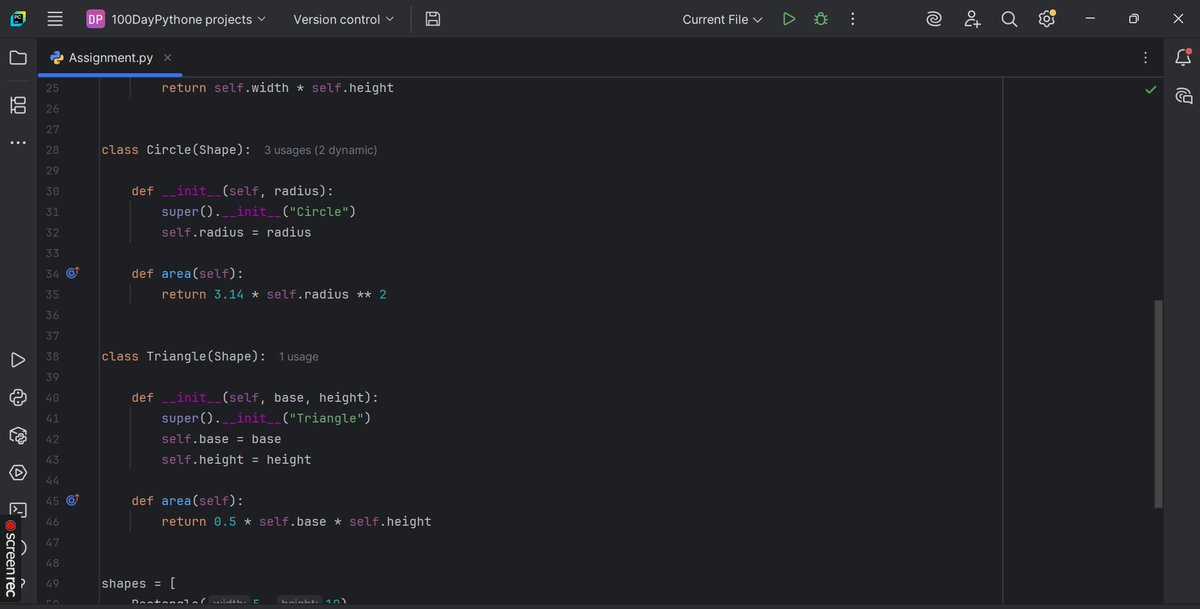Open the Project tool window folder icon
The height and width of the screenshot is (609, 1200).
coord(18,58)
